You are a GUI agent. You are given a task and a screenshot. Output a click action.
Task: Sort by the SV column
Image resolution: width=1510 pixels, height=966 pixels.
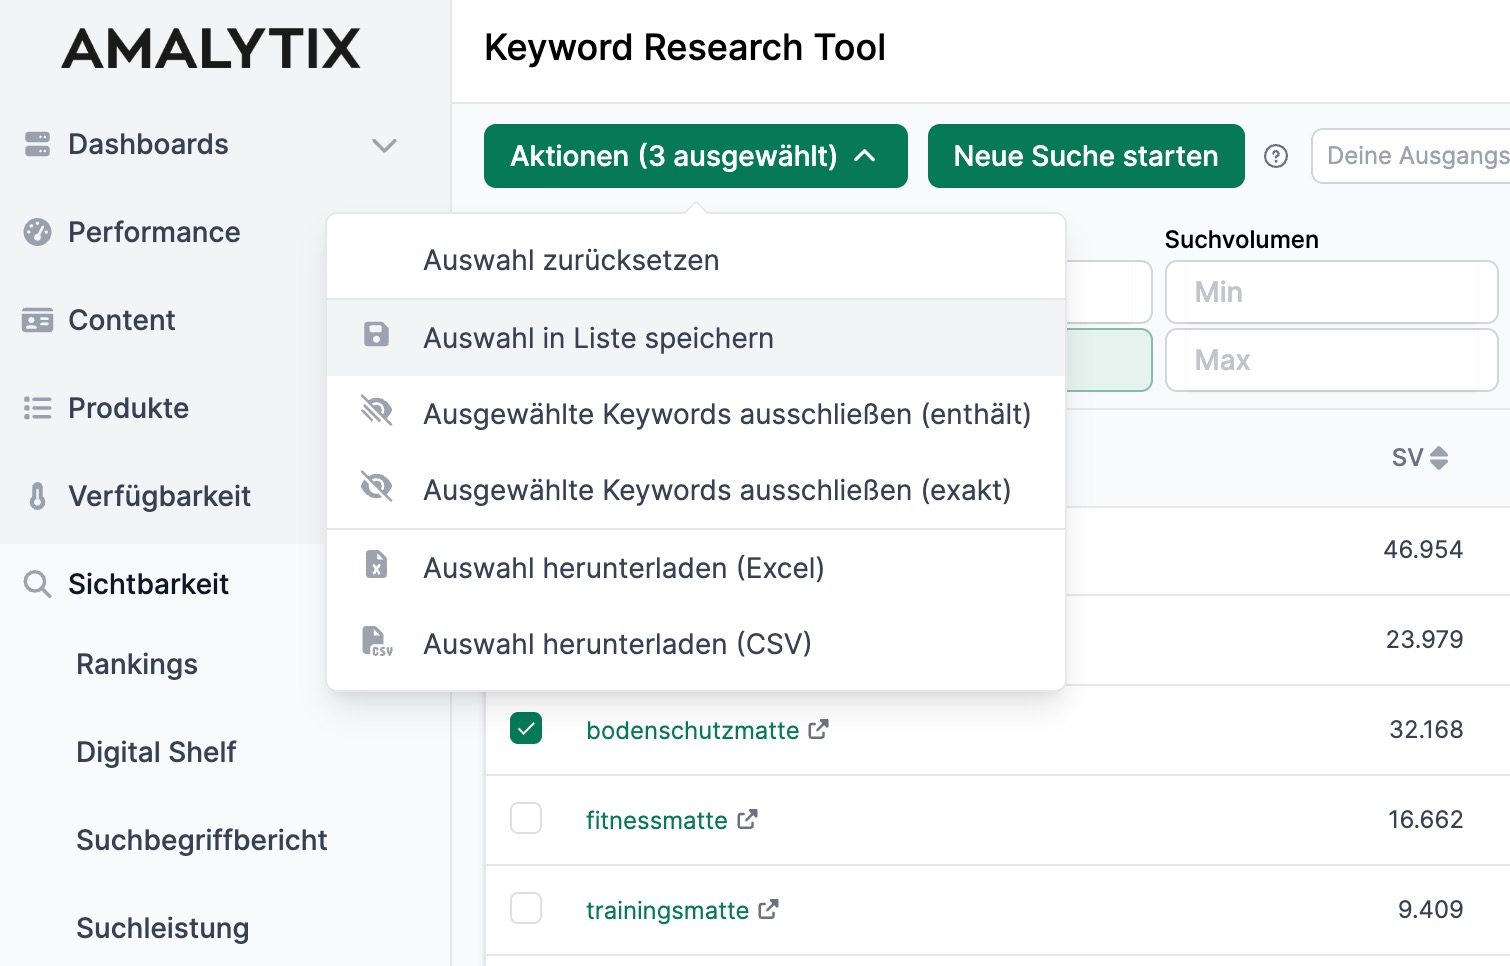coord(1419,458)
